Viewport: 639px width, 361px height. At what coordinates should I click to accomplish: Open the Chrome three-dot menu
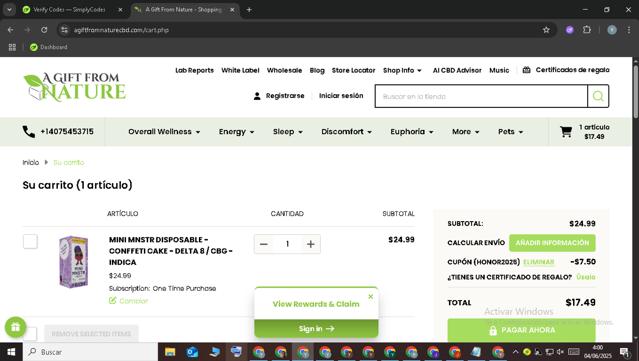(x=629, y=30)
